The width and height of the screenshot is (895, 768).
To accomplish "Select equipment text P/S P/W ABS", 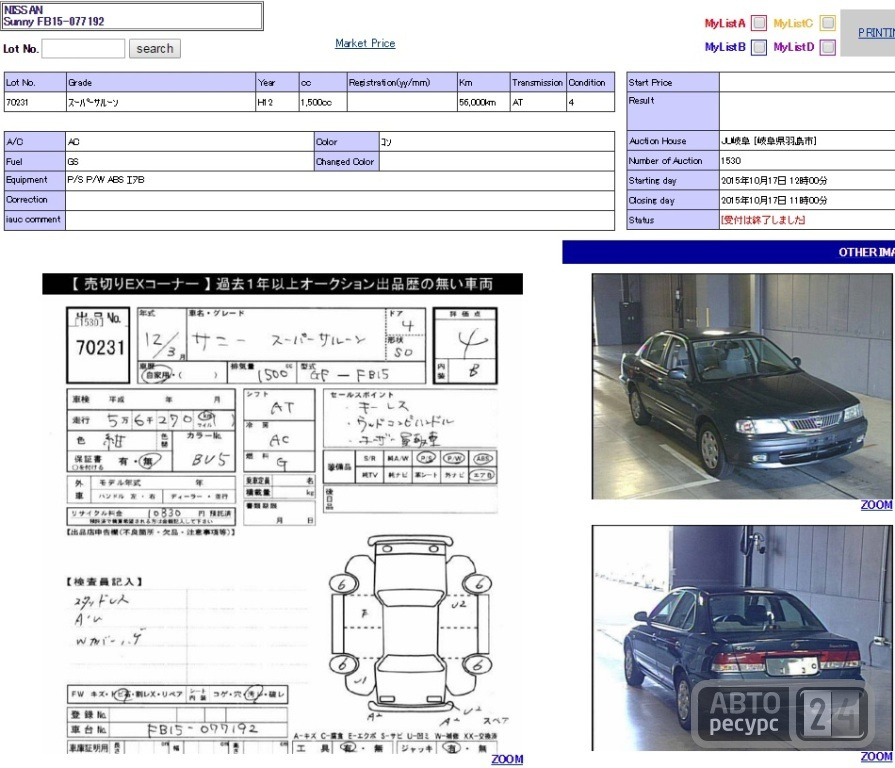I will (106, 180).
